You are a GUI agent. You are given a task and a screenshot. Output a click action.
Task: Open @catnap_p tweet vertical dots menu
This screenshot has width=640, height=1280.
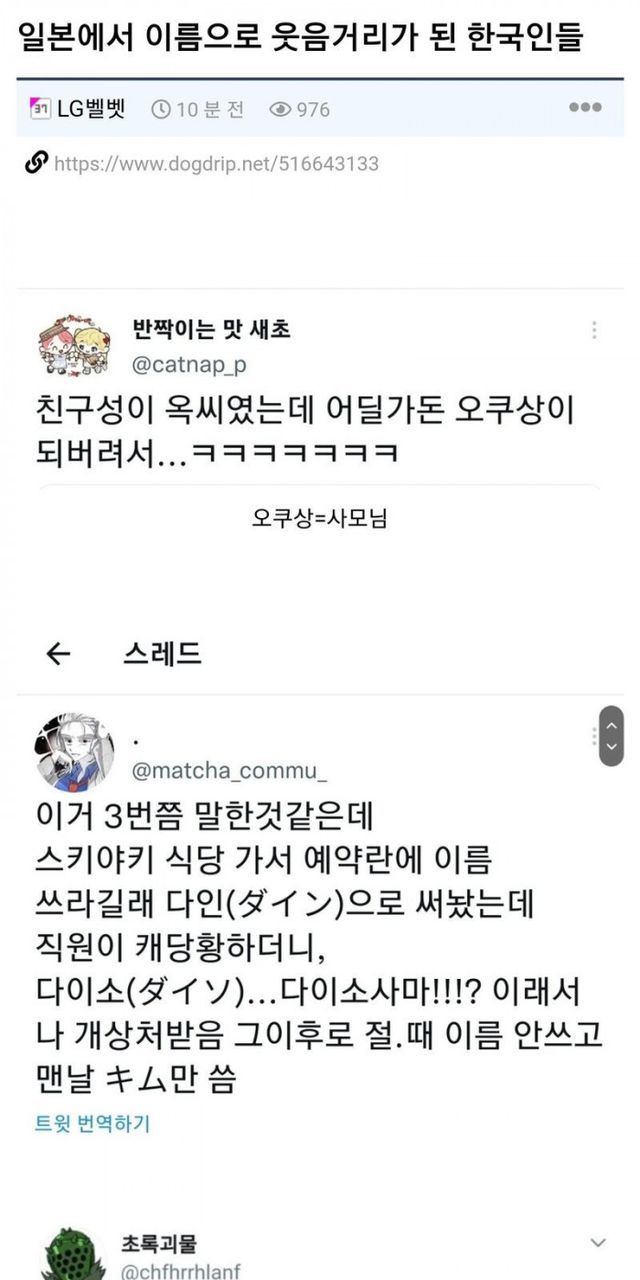(x=595, y=331)
